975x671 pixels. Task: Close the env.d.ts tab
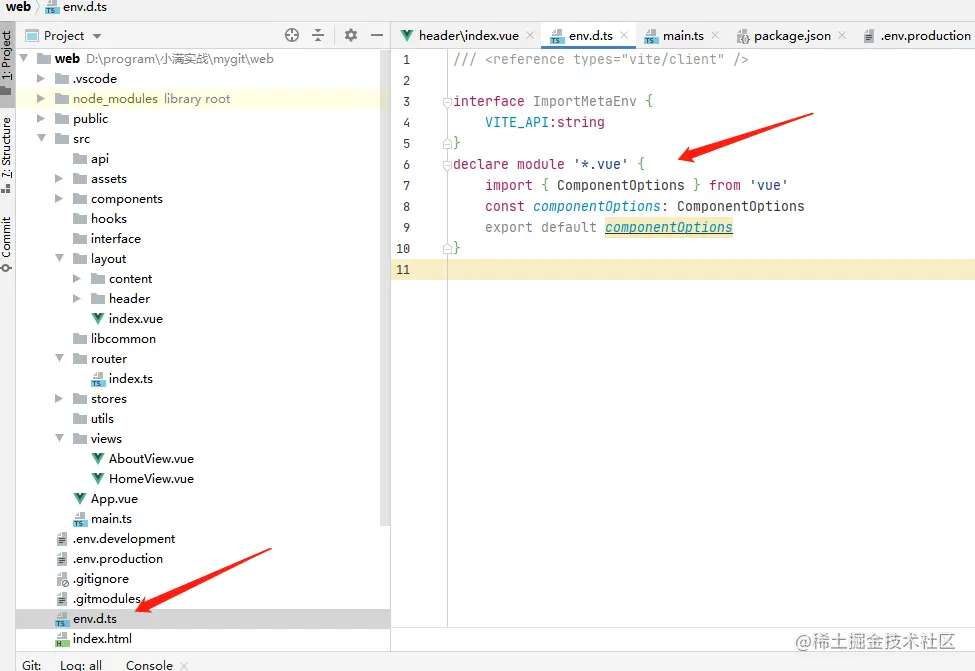[624, 35]
